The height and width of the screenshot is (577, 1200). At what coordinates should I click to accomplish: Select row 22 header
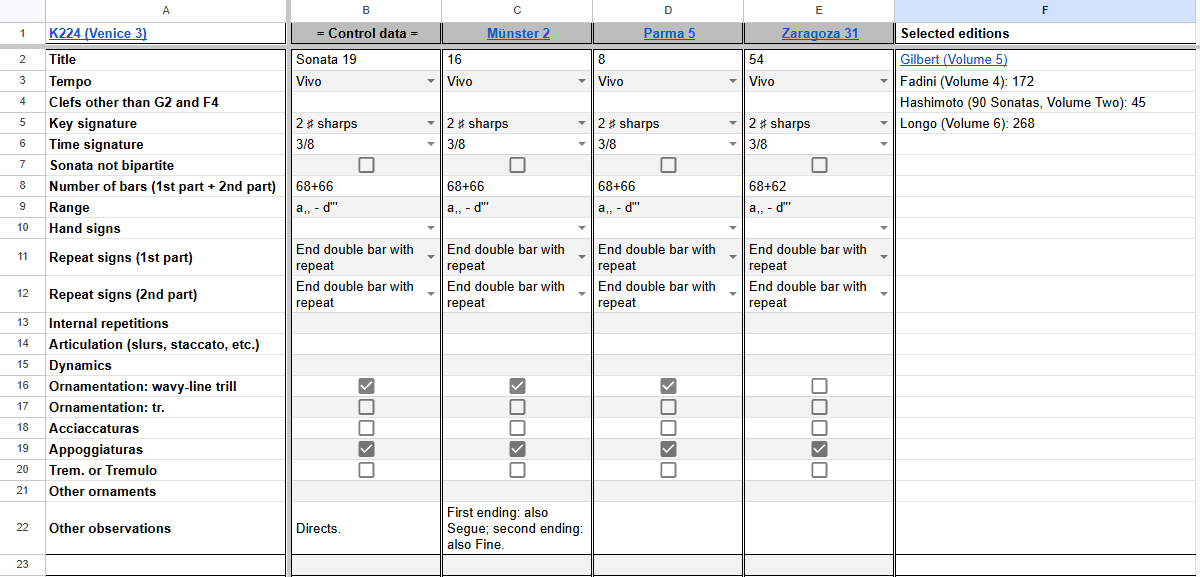22,528
